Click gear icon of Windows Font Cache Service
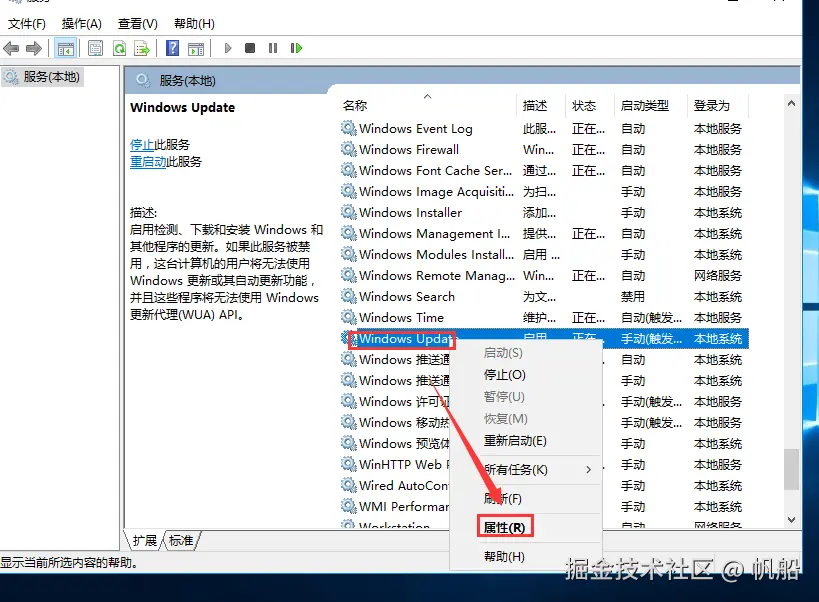Image resolution: width=819 pixels, height=602 pixels. (x=348, y=170)
